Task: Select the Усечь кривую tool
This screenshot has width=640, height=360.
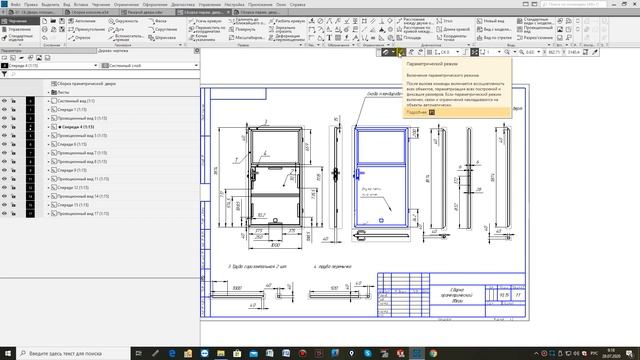Action: tap(205, 21)
